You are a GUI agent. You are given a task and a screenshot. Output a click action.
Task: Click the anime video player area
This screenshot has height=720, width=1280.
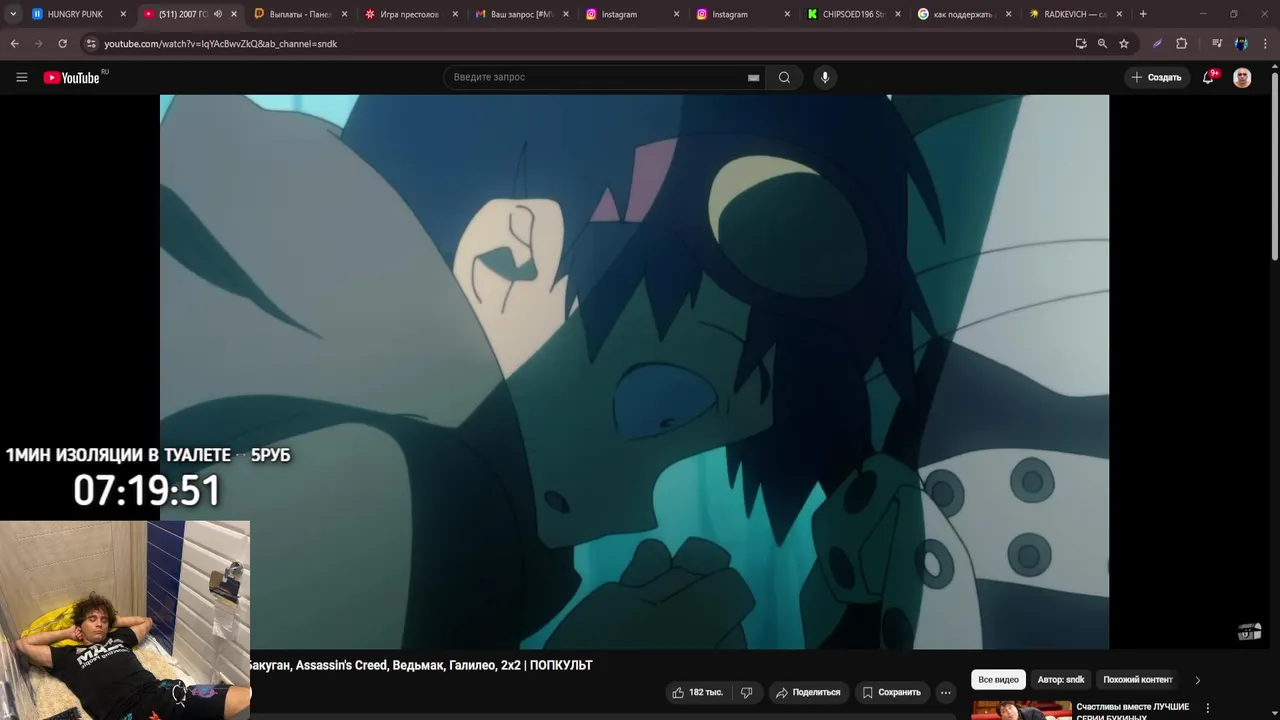click(634, 372)
